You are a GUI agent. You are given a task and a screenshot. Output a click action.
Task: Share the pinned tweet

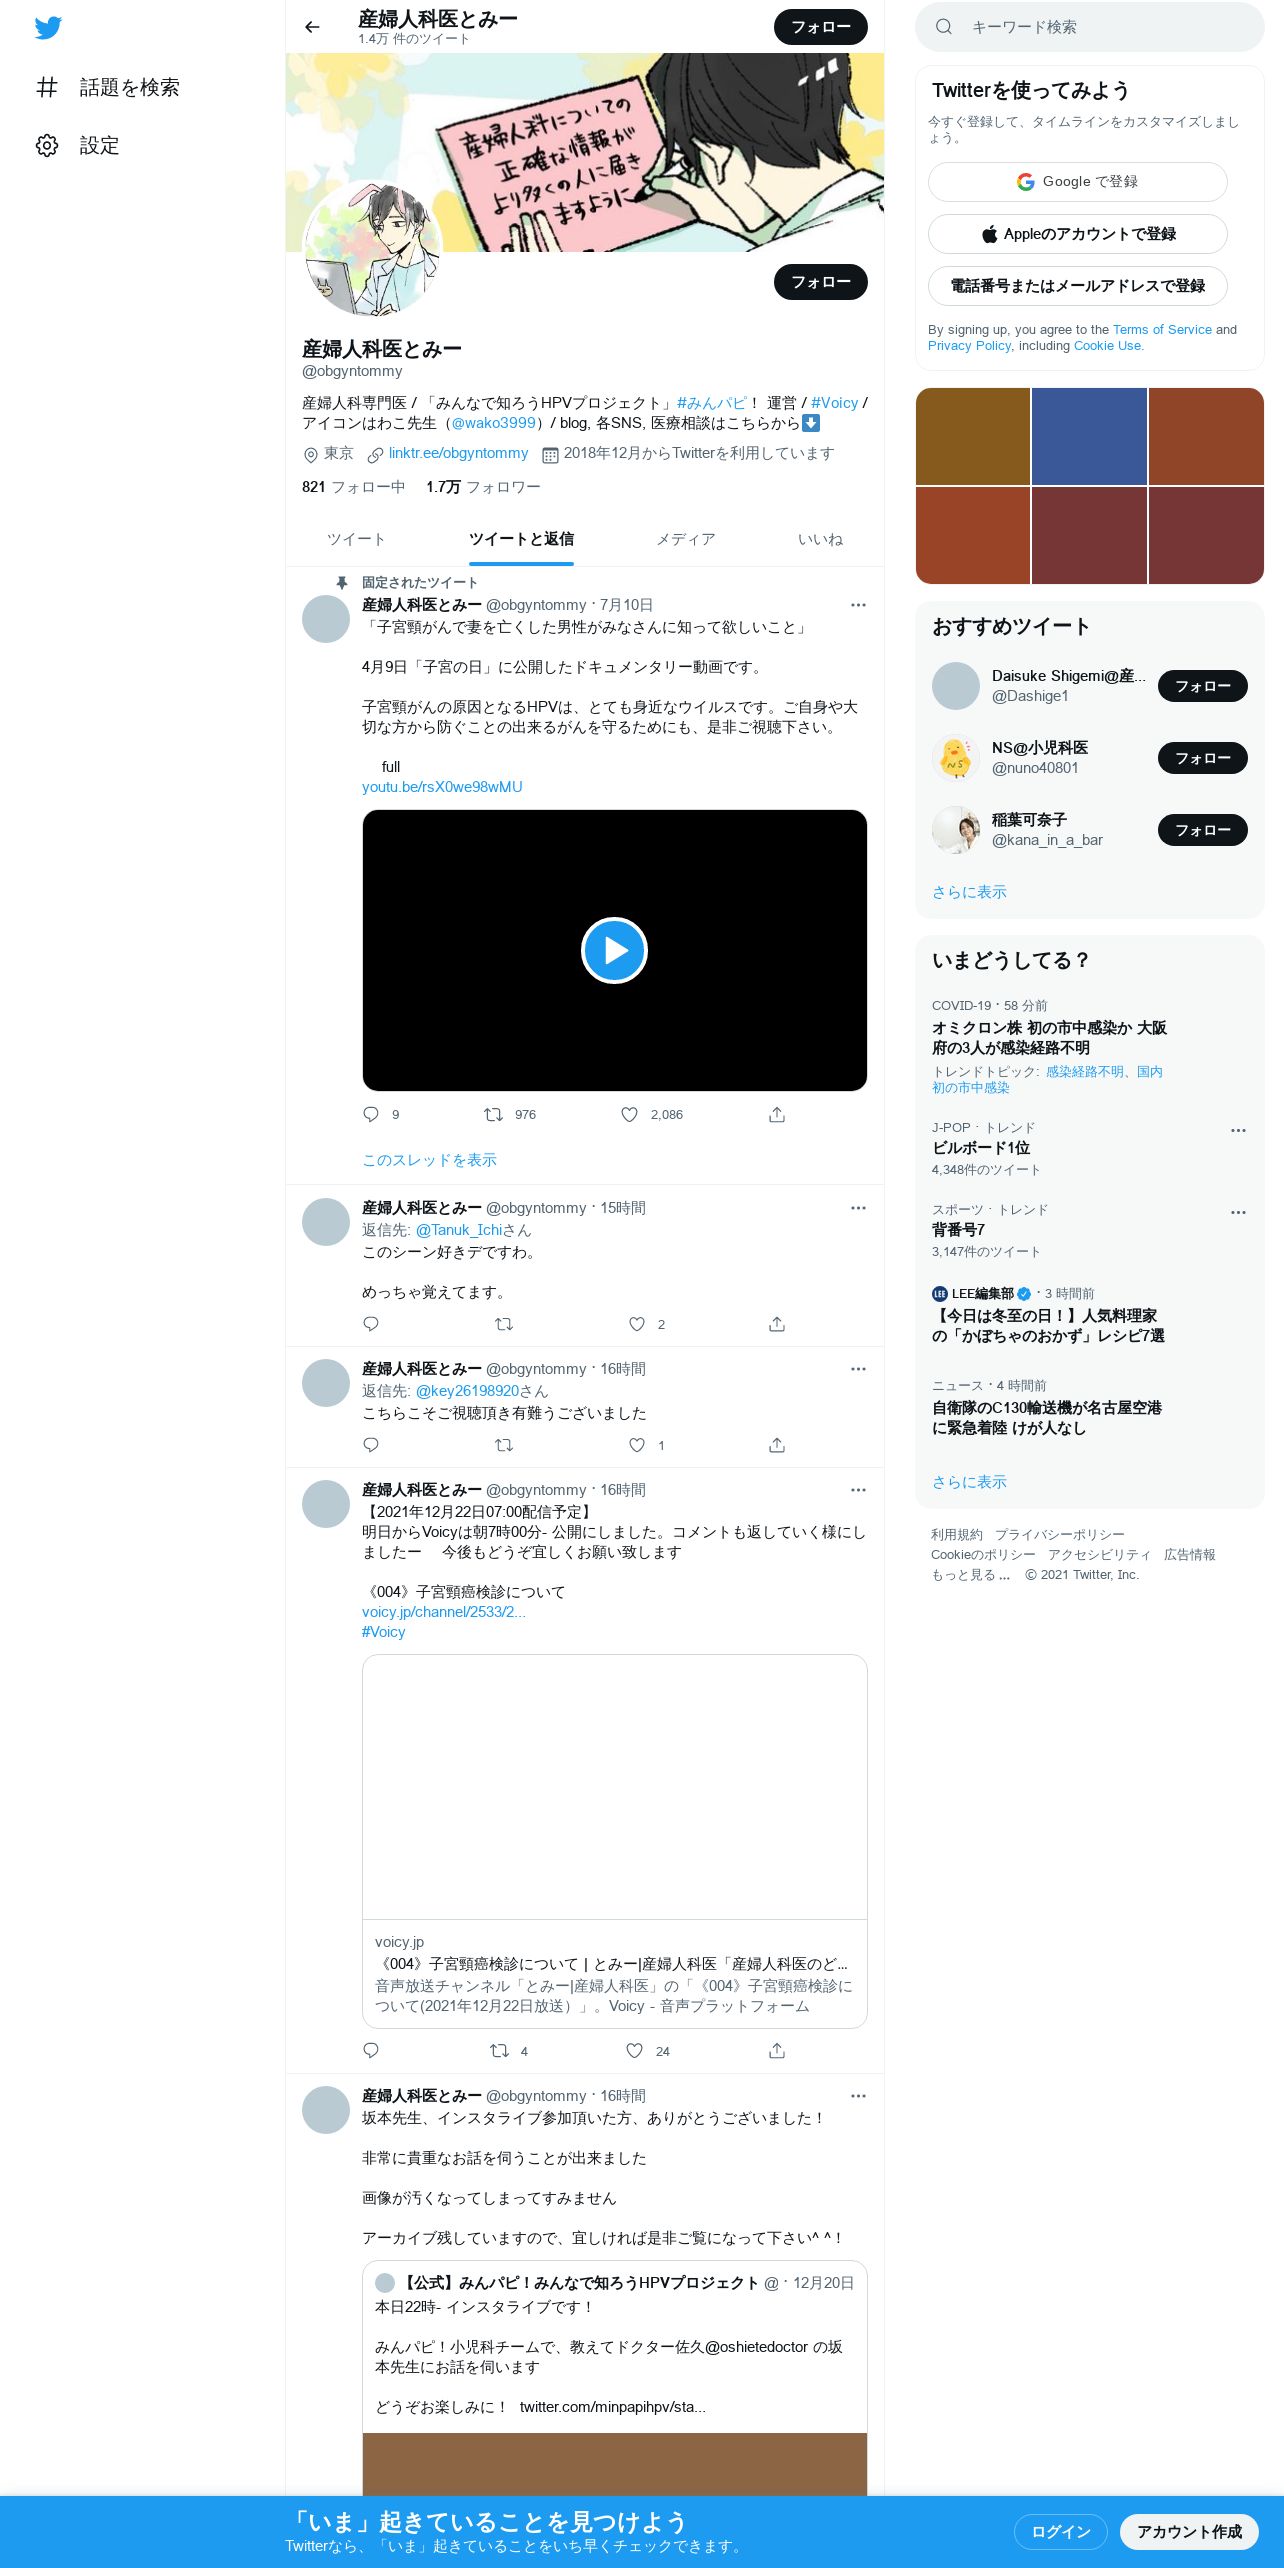coord(777,1114)
